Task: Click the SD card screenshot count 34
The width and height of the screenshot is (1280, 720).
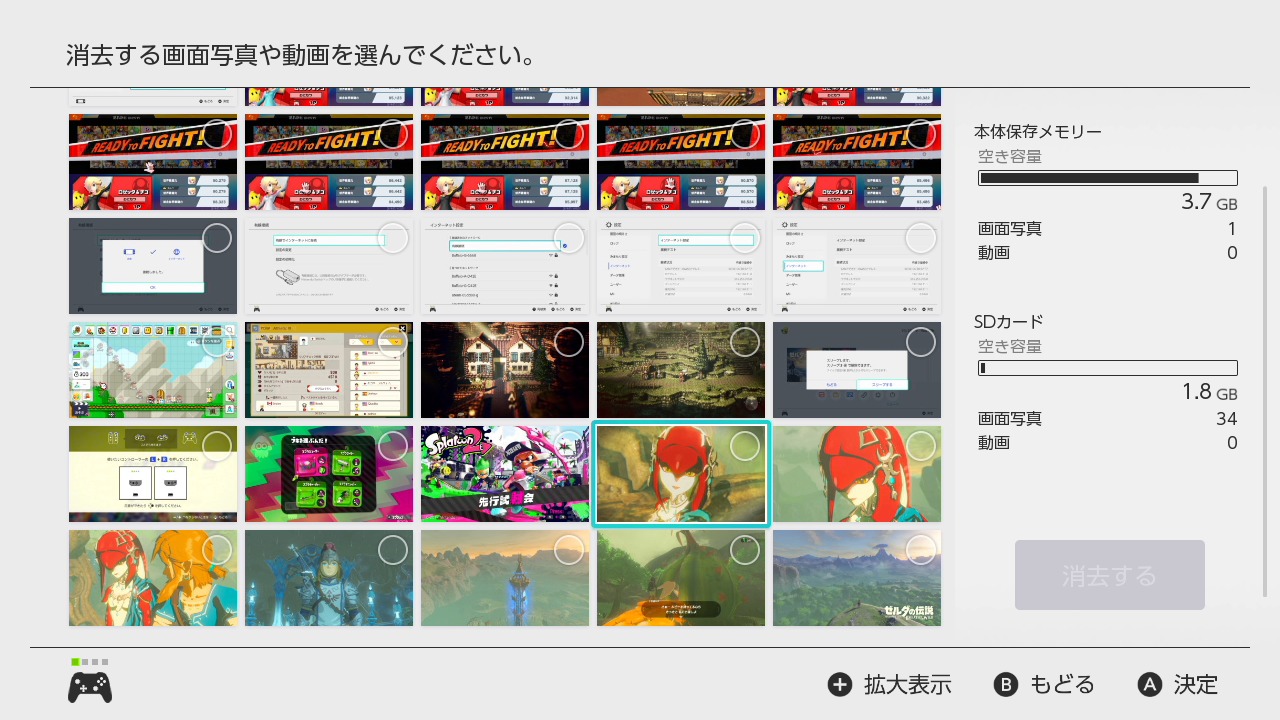Action: tap(1226, 418)
